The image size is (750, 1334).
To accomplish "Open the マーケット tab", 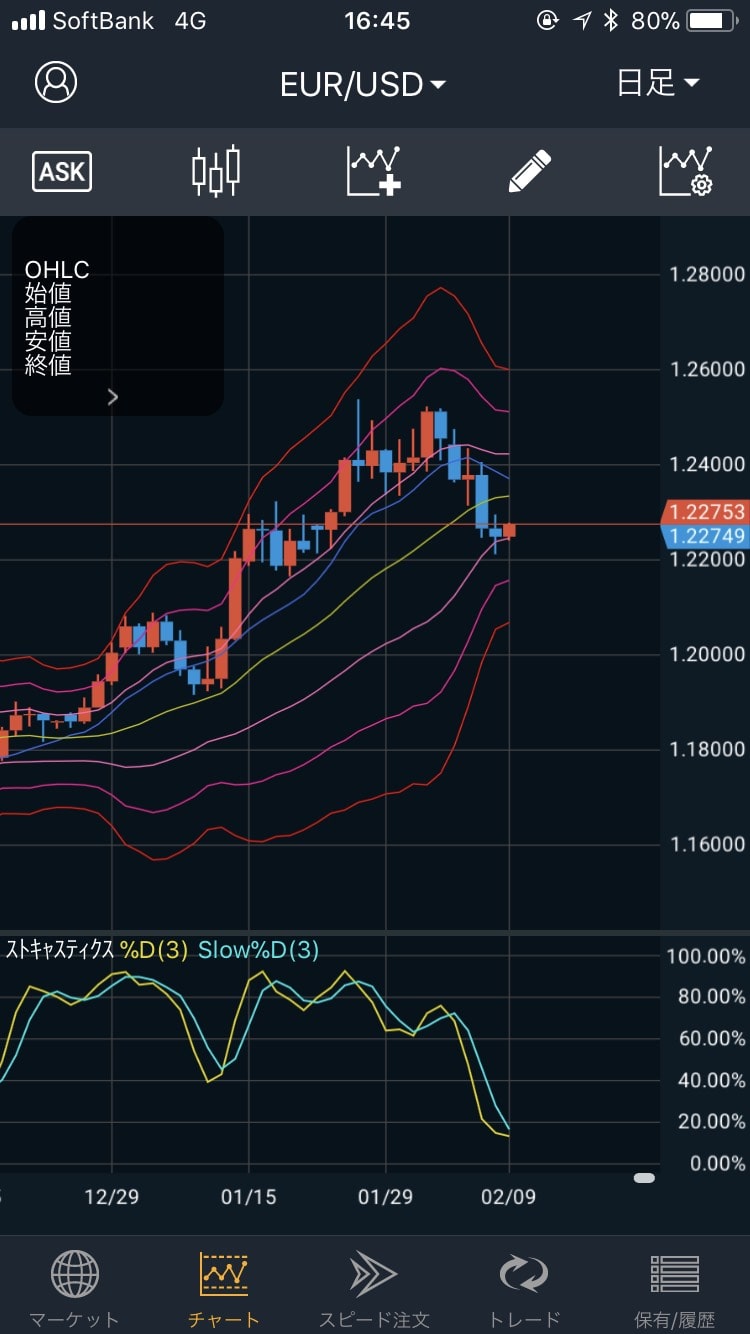I will pyautogui.click(x=74, y=1289).
